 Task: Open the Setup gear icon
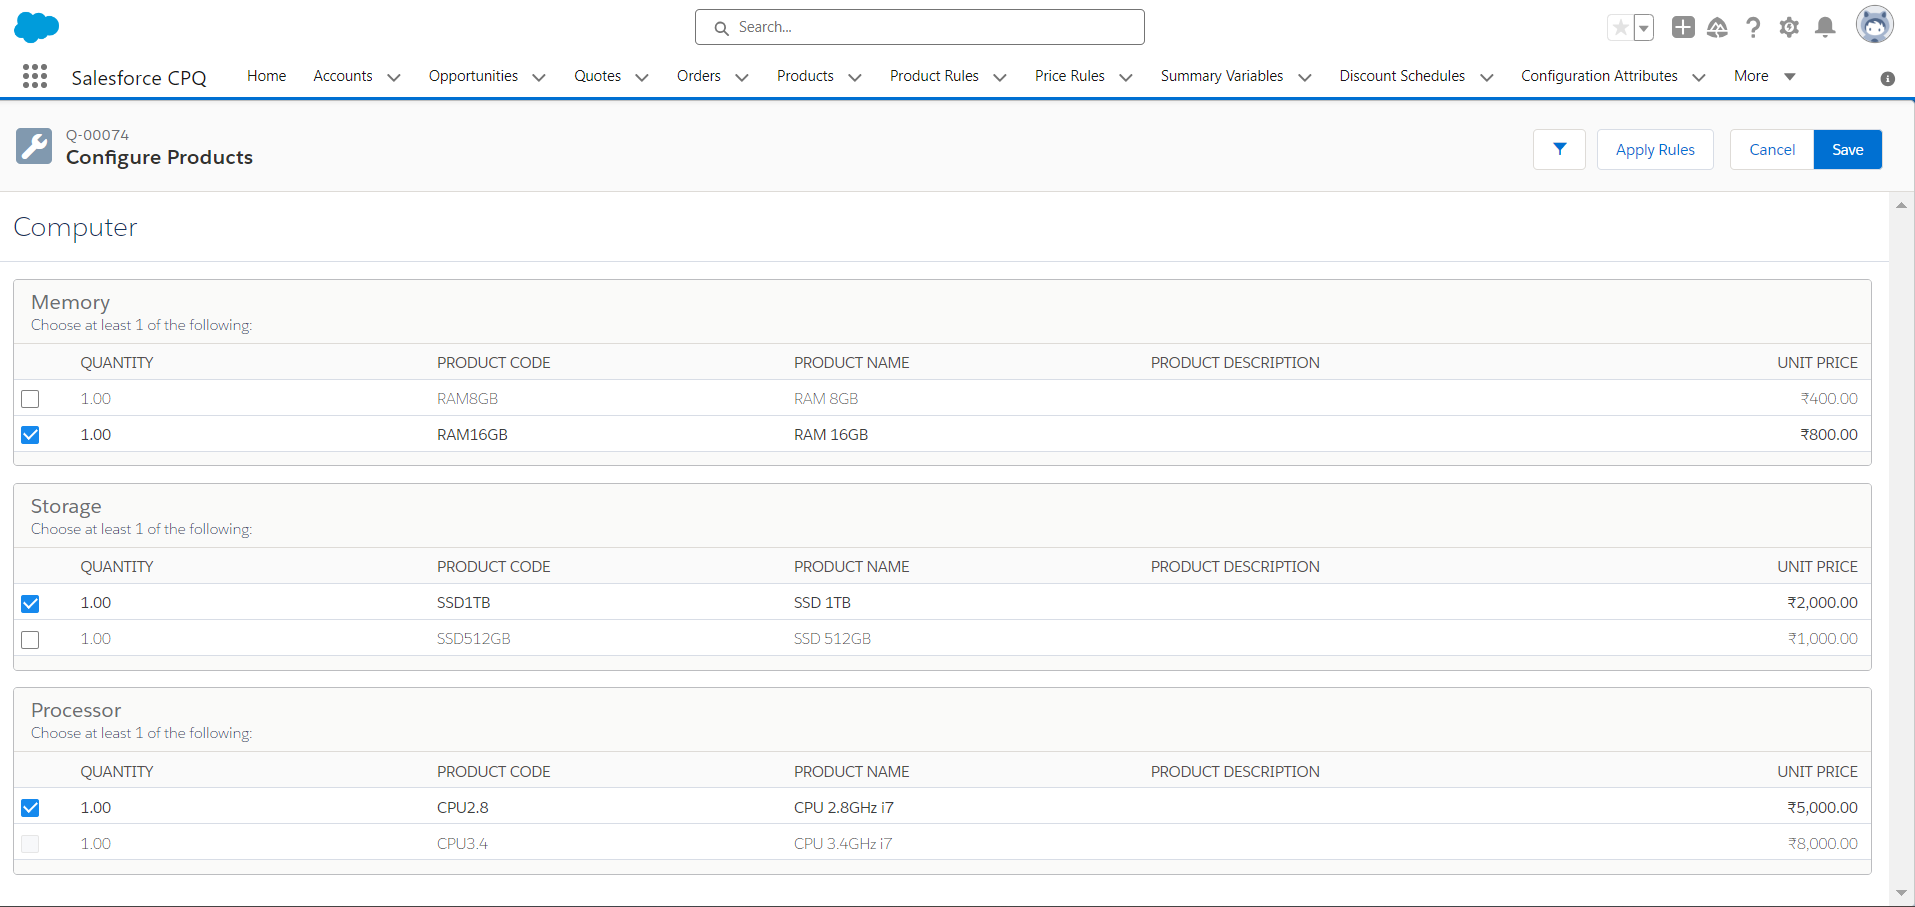(x=1789, y=27)
